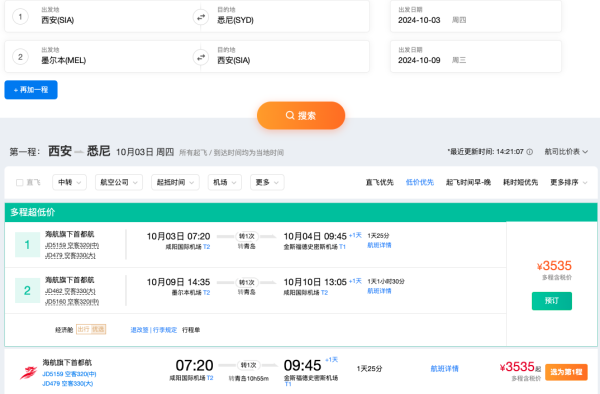Open the 中转 filter dropdown
This screenshot has width=600, height=394.
tap(69, 182)
